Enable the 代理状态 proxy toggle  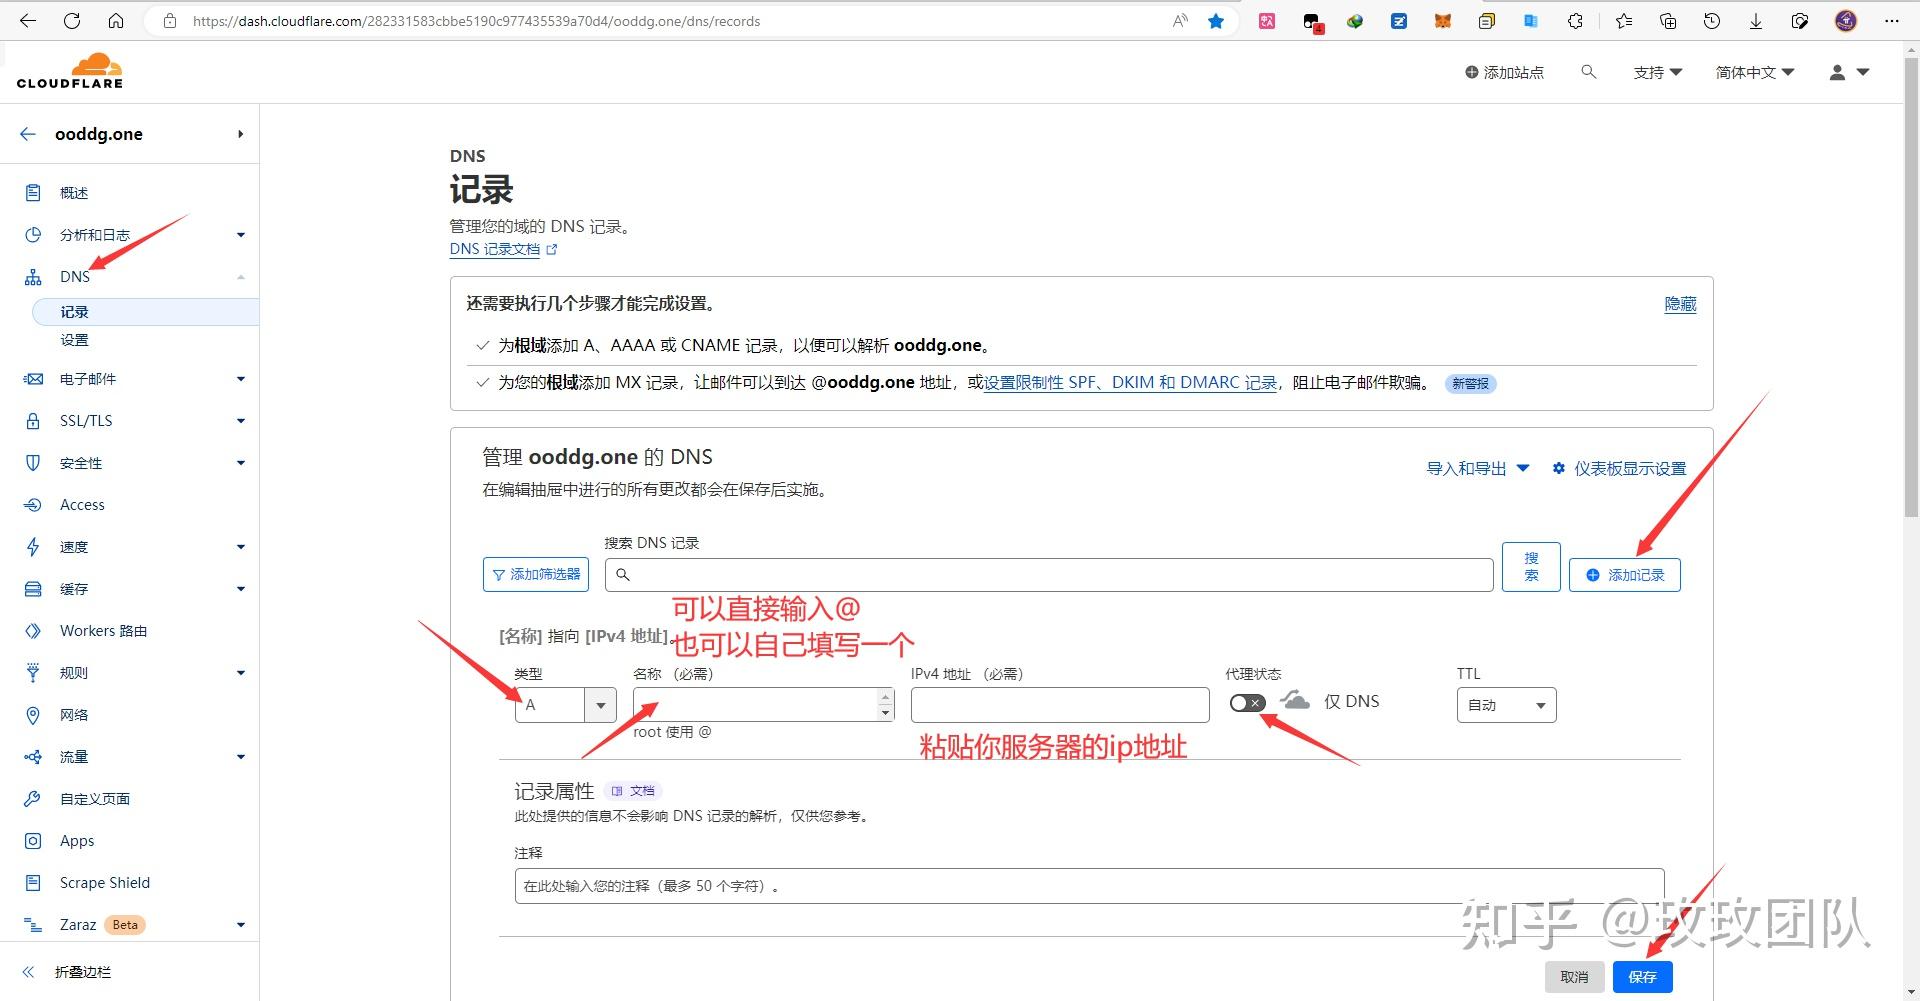click(1247, 703)
